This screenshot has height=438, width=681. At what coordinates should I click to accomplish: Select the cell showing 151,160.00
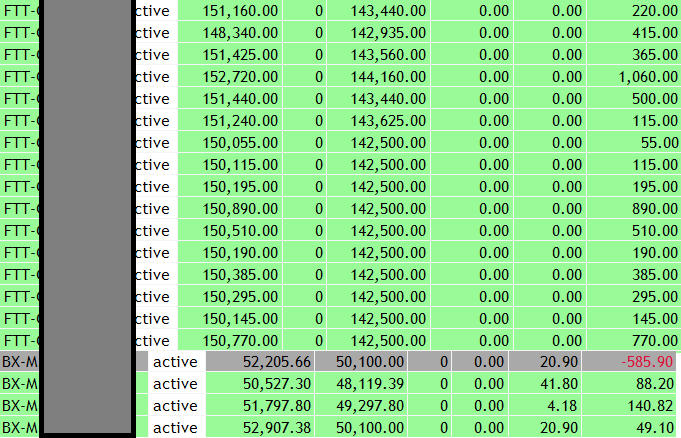click(230, 10)
